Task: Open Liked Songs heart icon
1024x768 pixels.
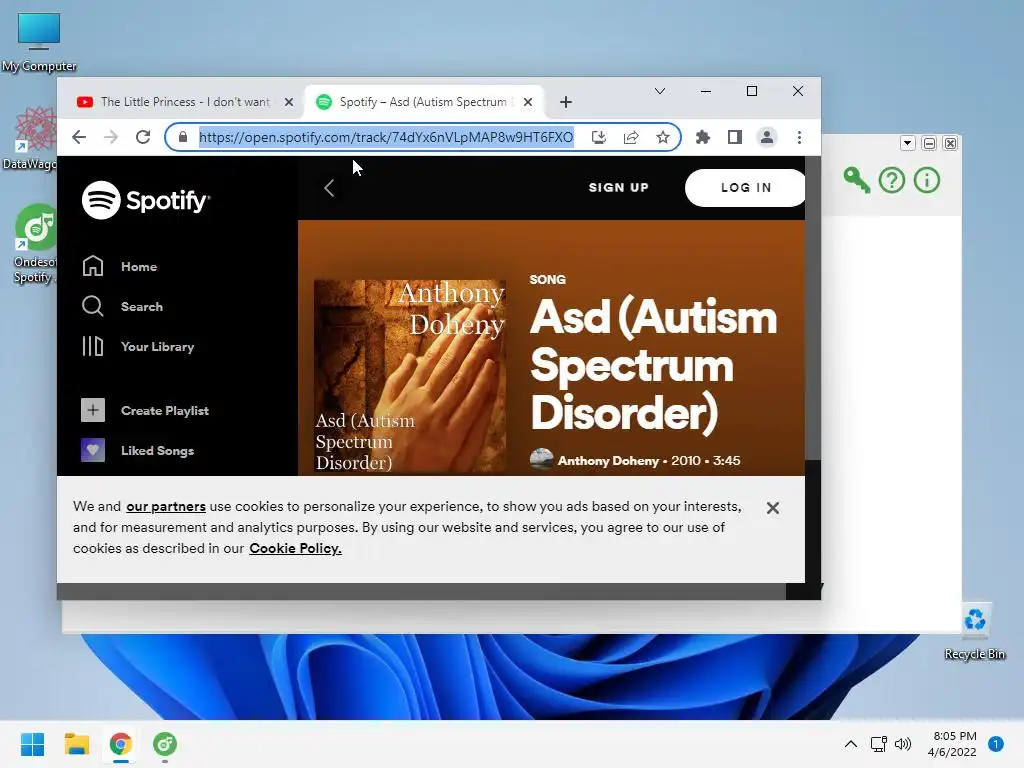Action: point(93,450)
